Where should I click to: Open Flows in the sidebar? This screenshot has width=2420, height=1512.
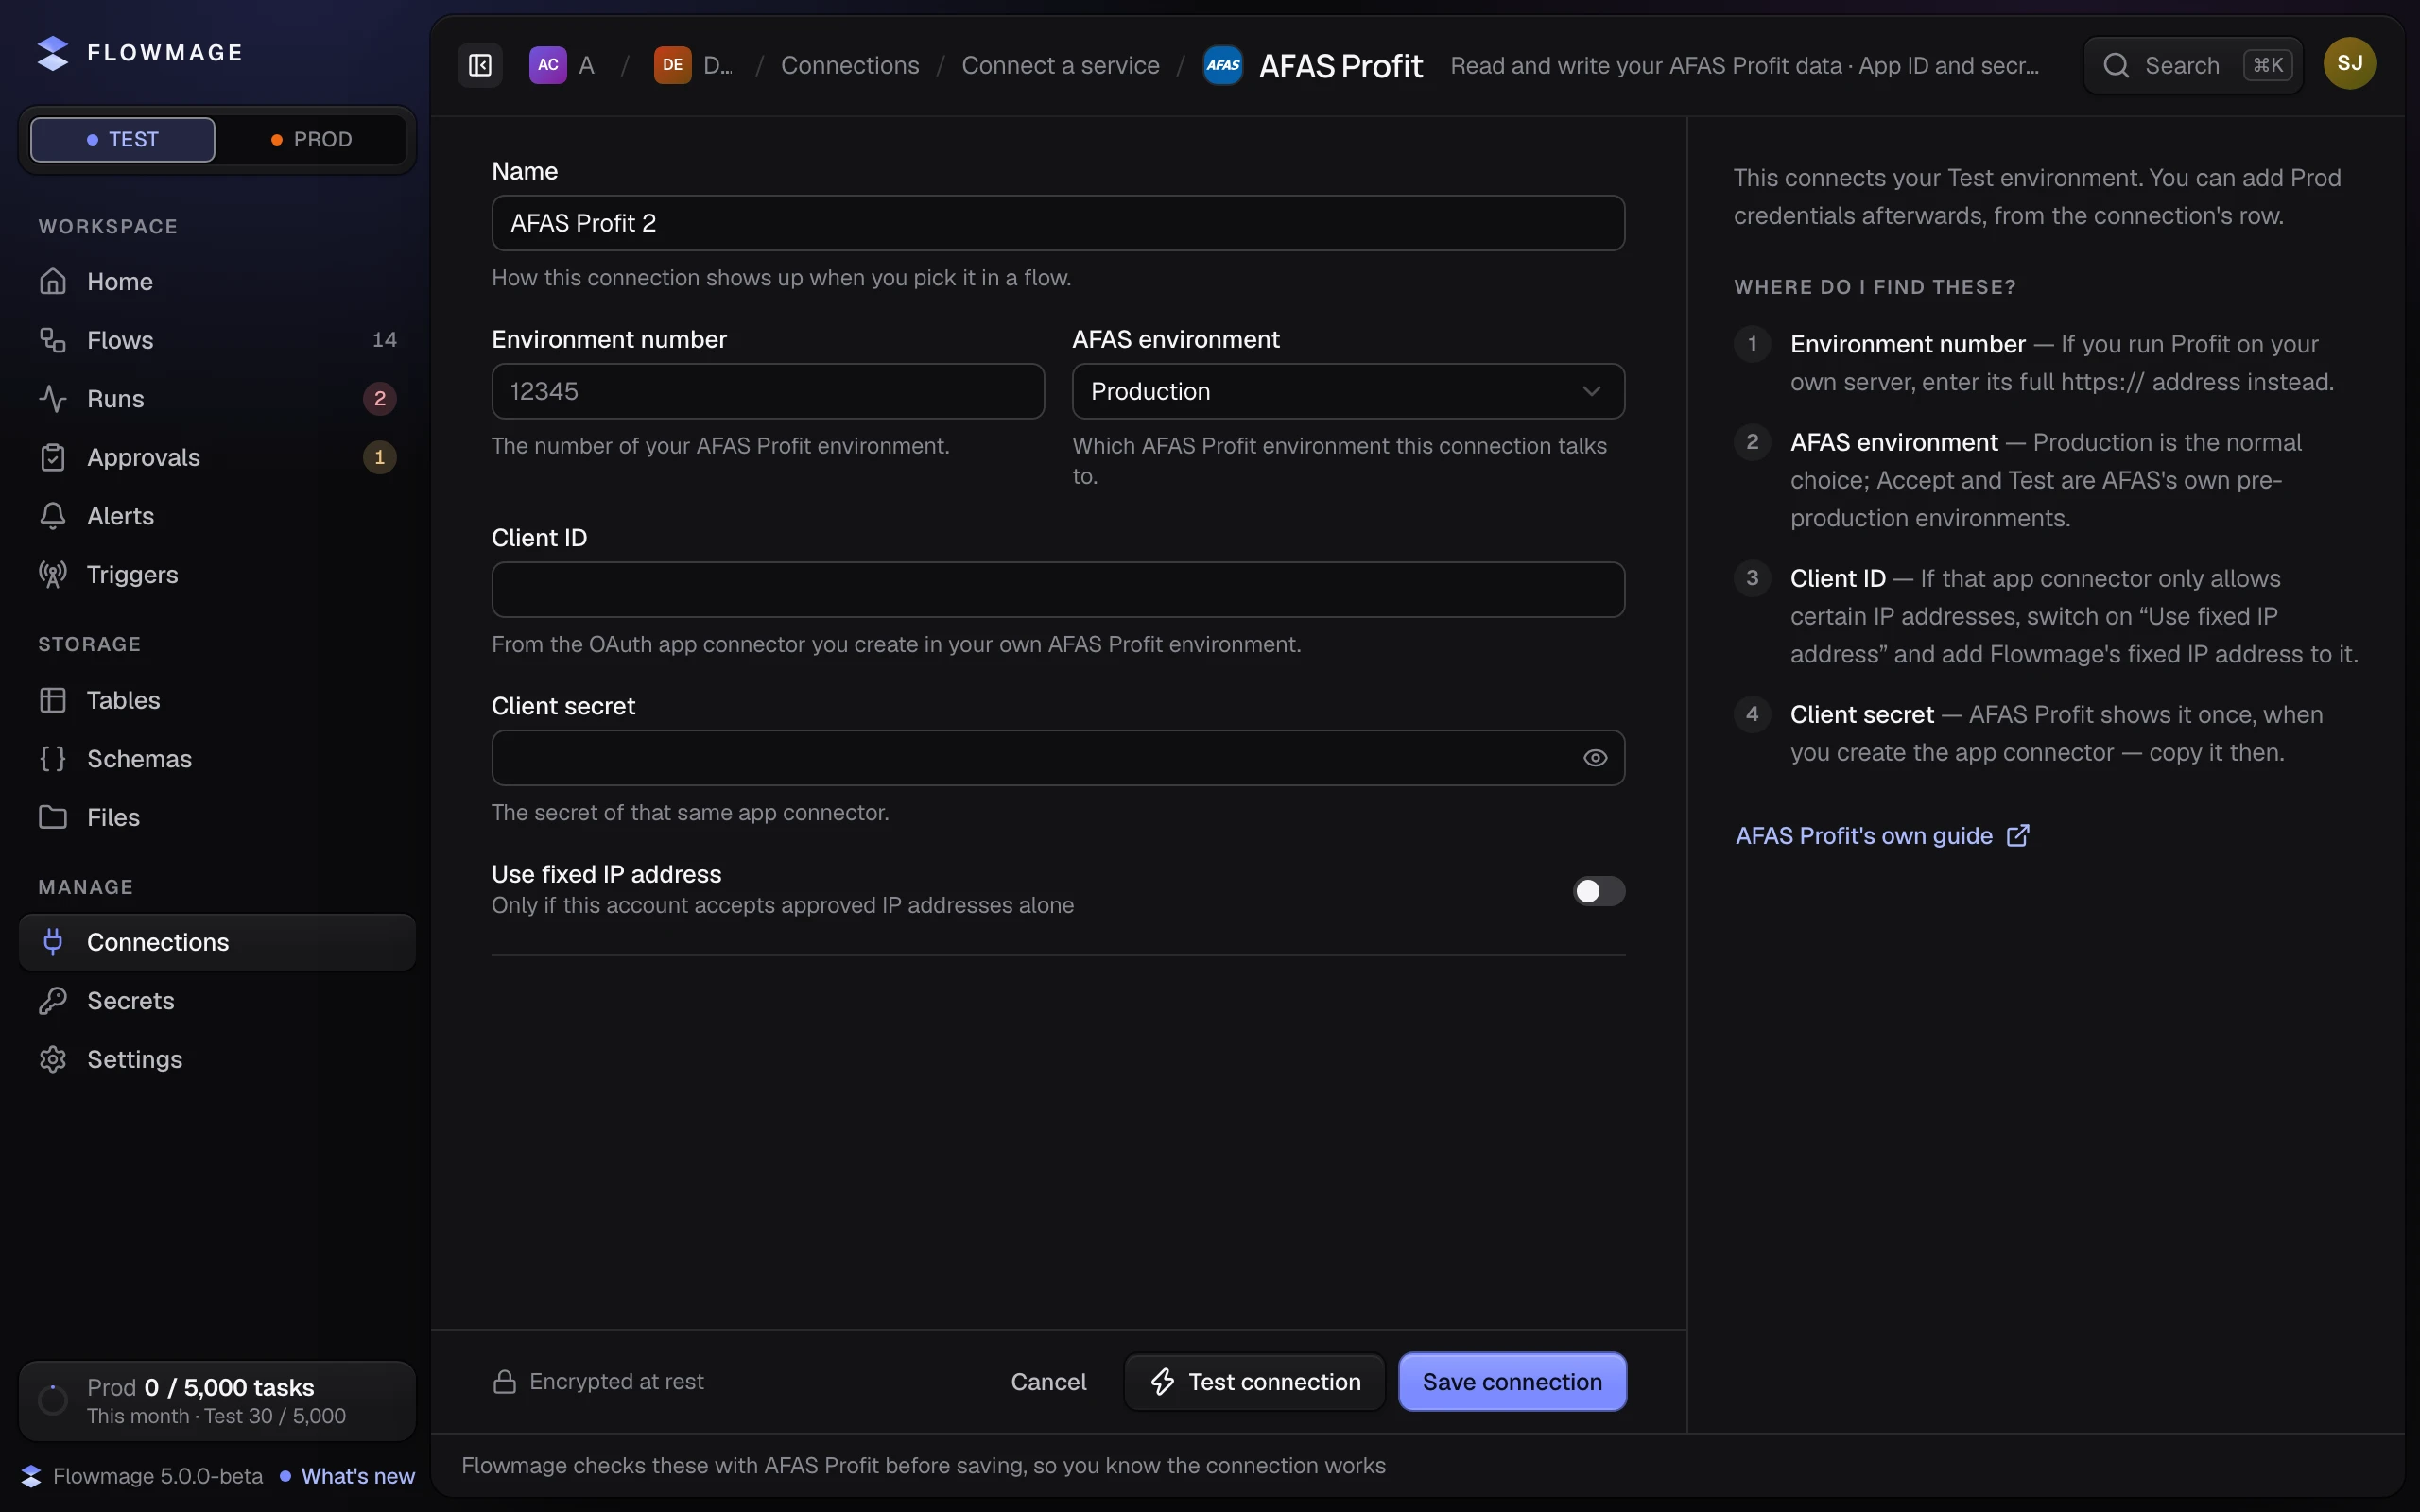point(217,340)
